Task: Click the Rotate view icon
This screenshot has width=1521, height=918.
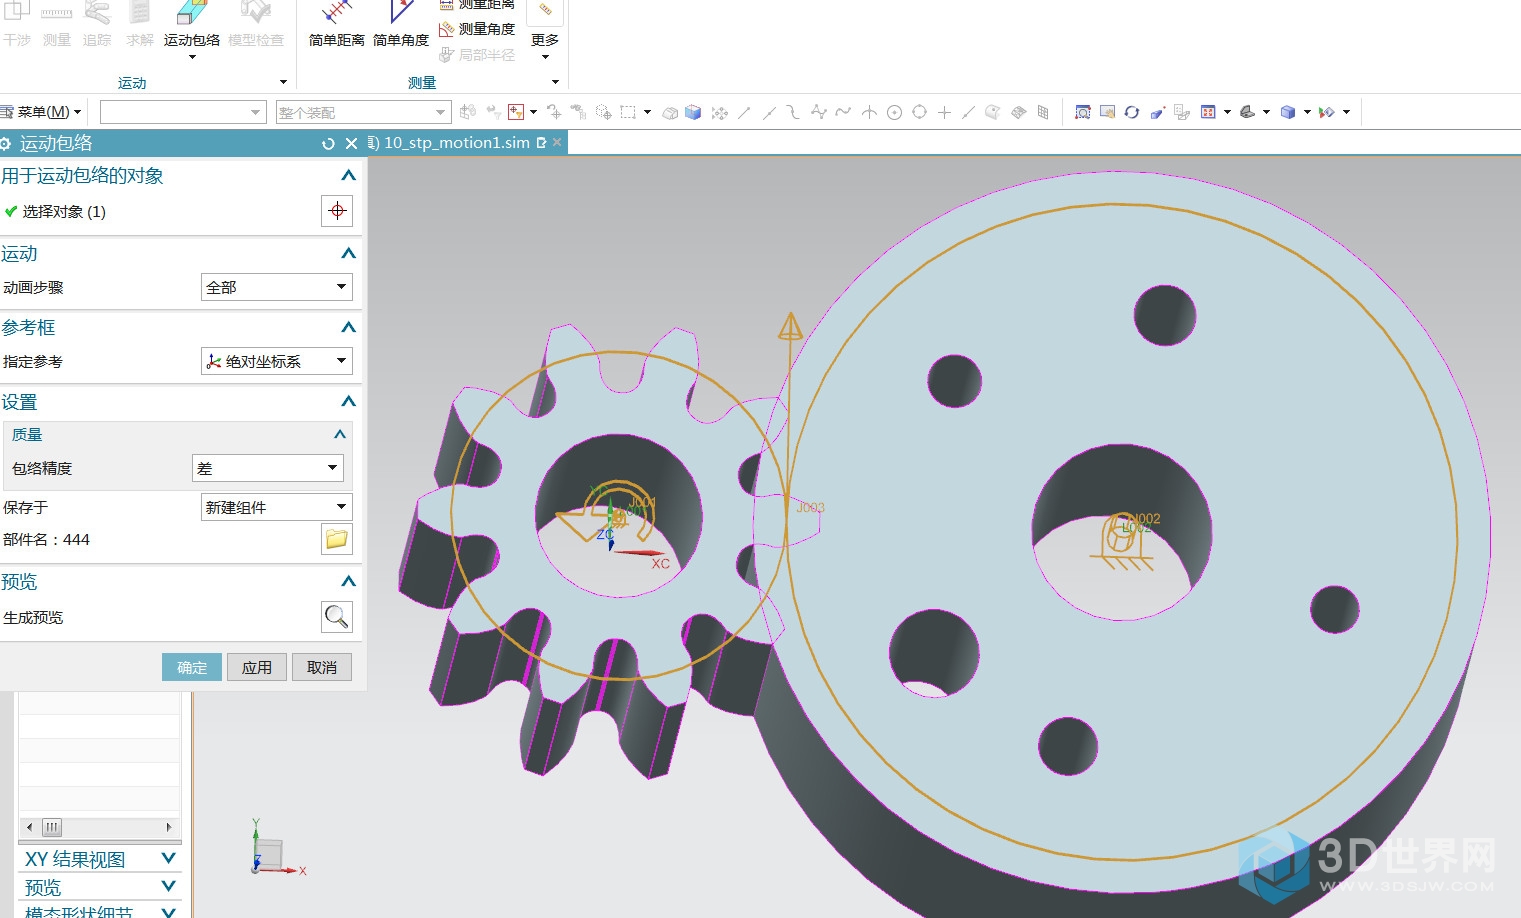Action: pos(1131,112)
